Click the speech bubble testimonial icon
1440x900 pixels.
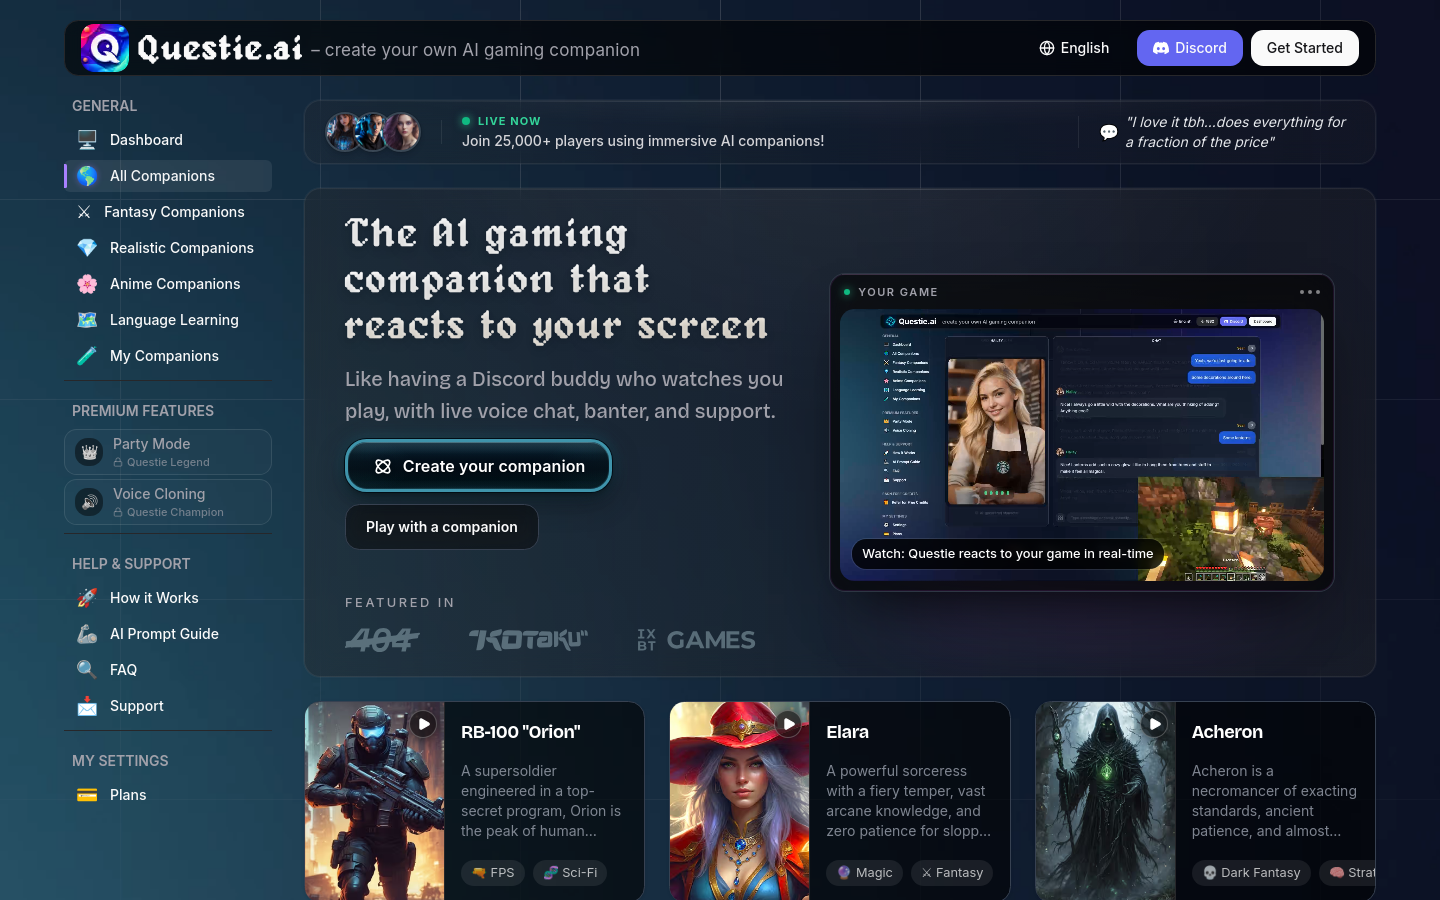point(1108,132)
